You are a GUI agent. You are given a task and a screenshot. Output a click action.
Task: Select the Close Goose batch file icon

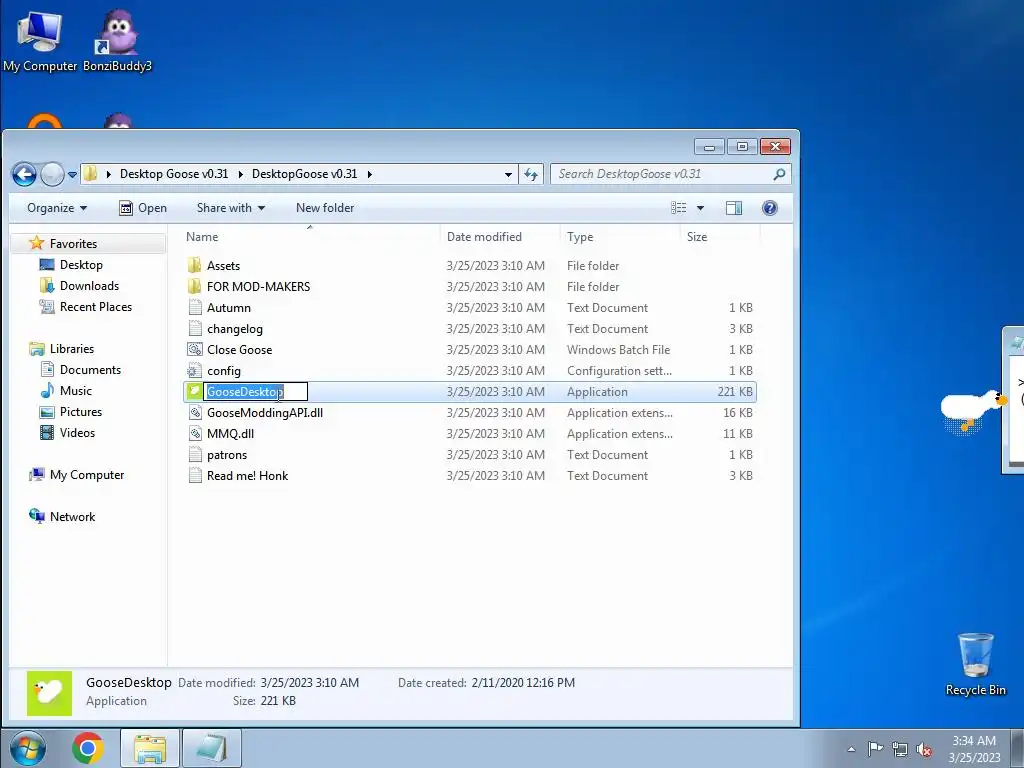click(x=195, y=349)
